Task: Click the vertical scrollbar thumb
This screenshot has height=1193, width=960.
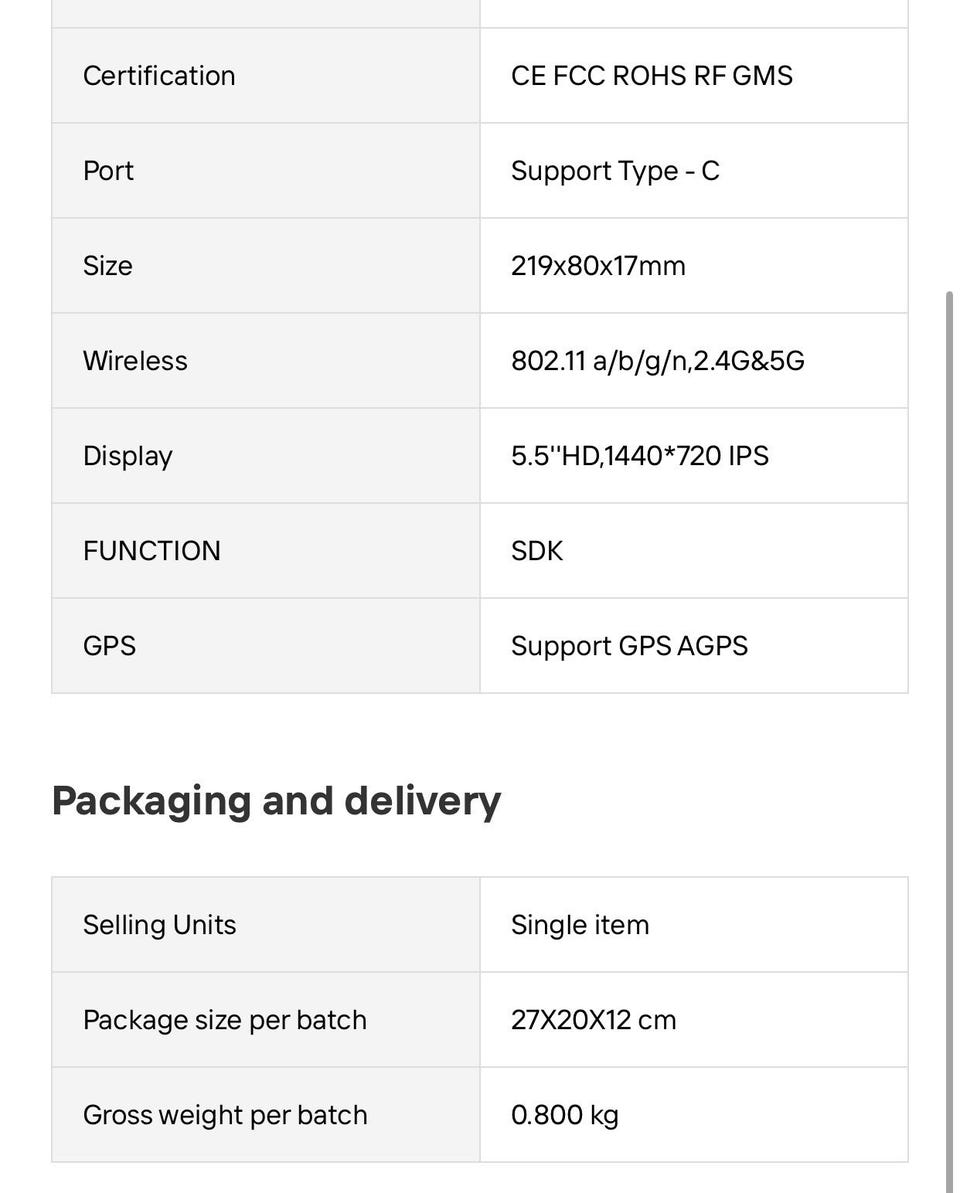Action: click(x=950, y=740)
